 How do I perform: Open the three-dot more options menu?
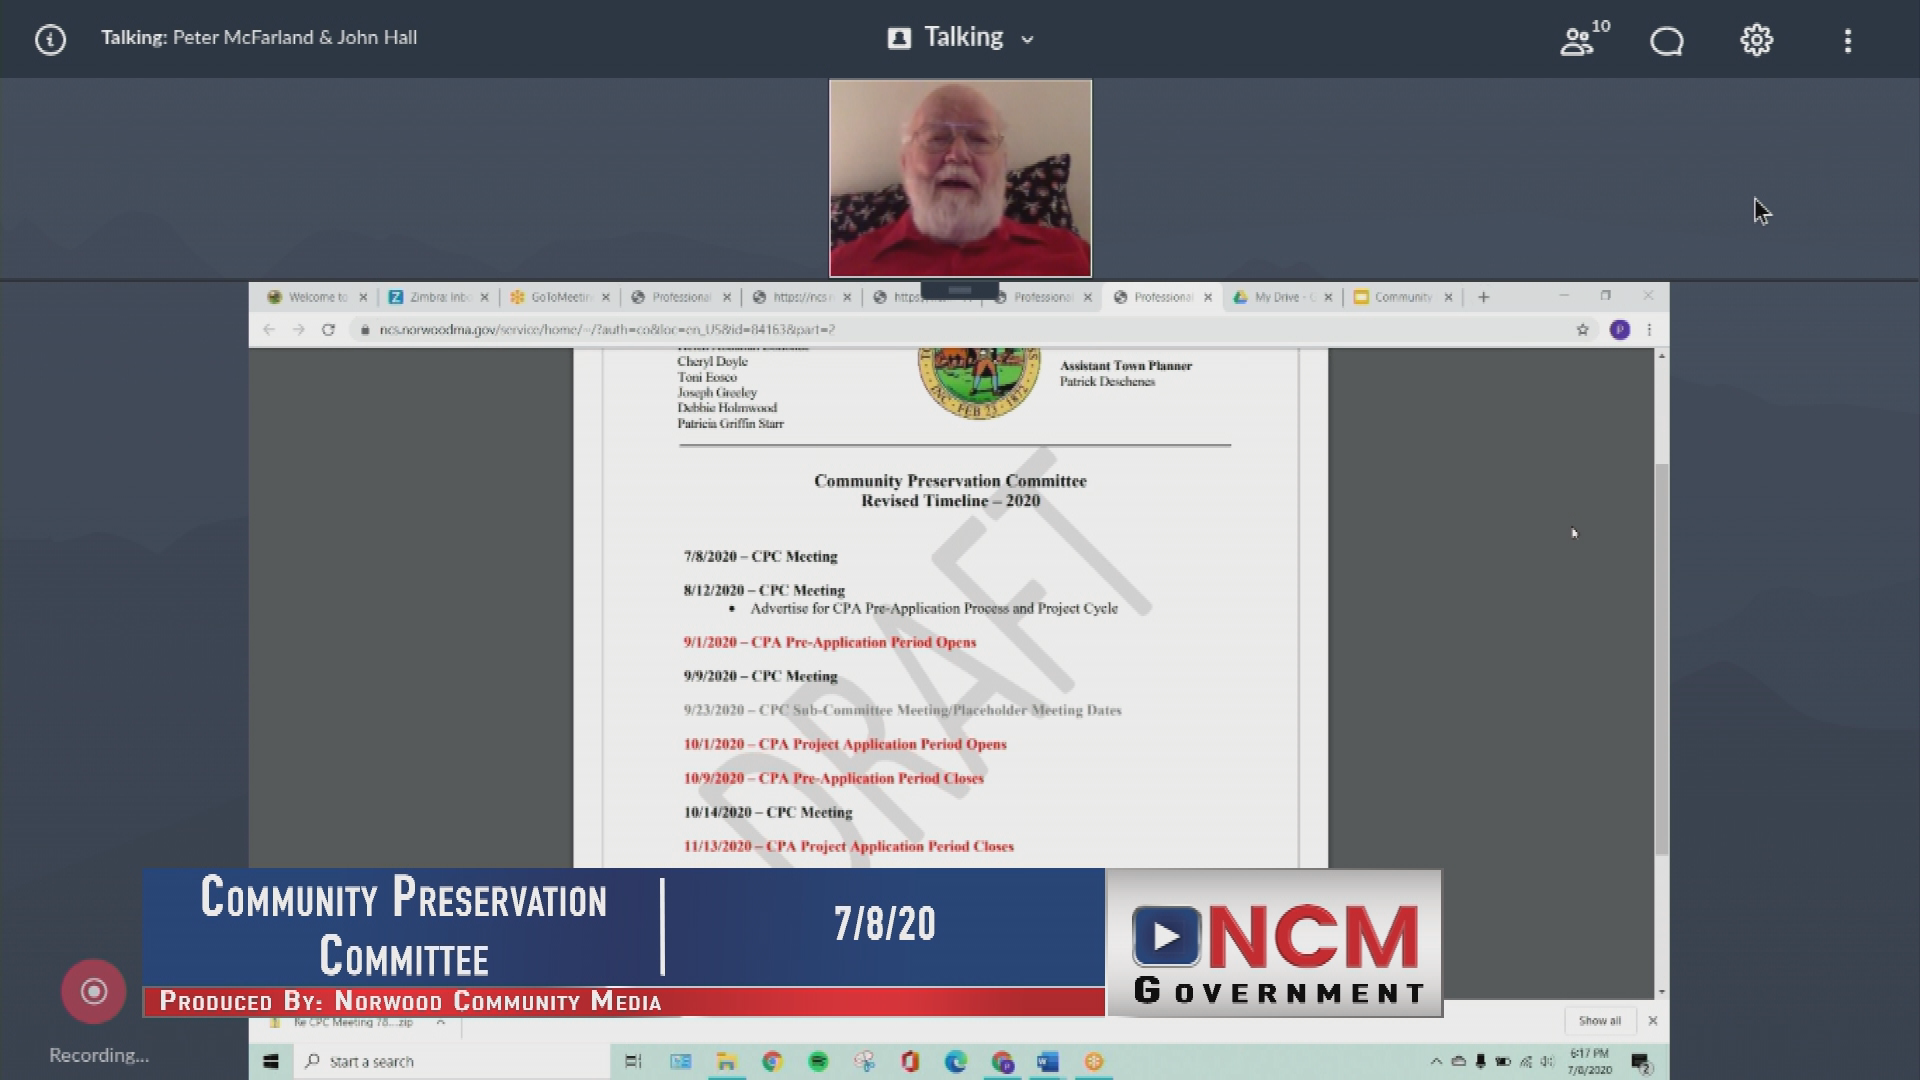coord(1847,40)
